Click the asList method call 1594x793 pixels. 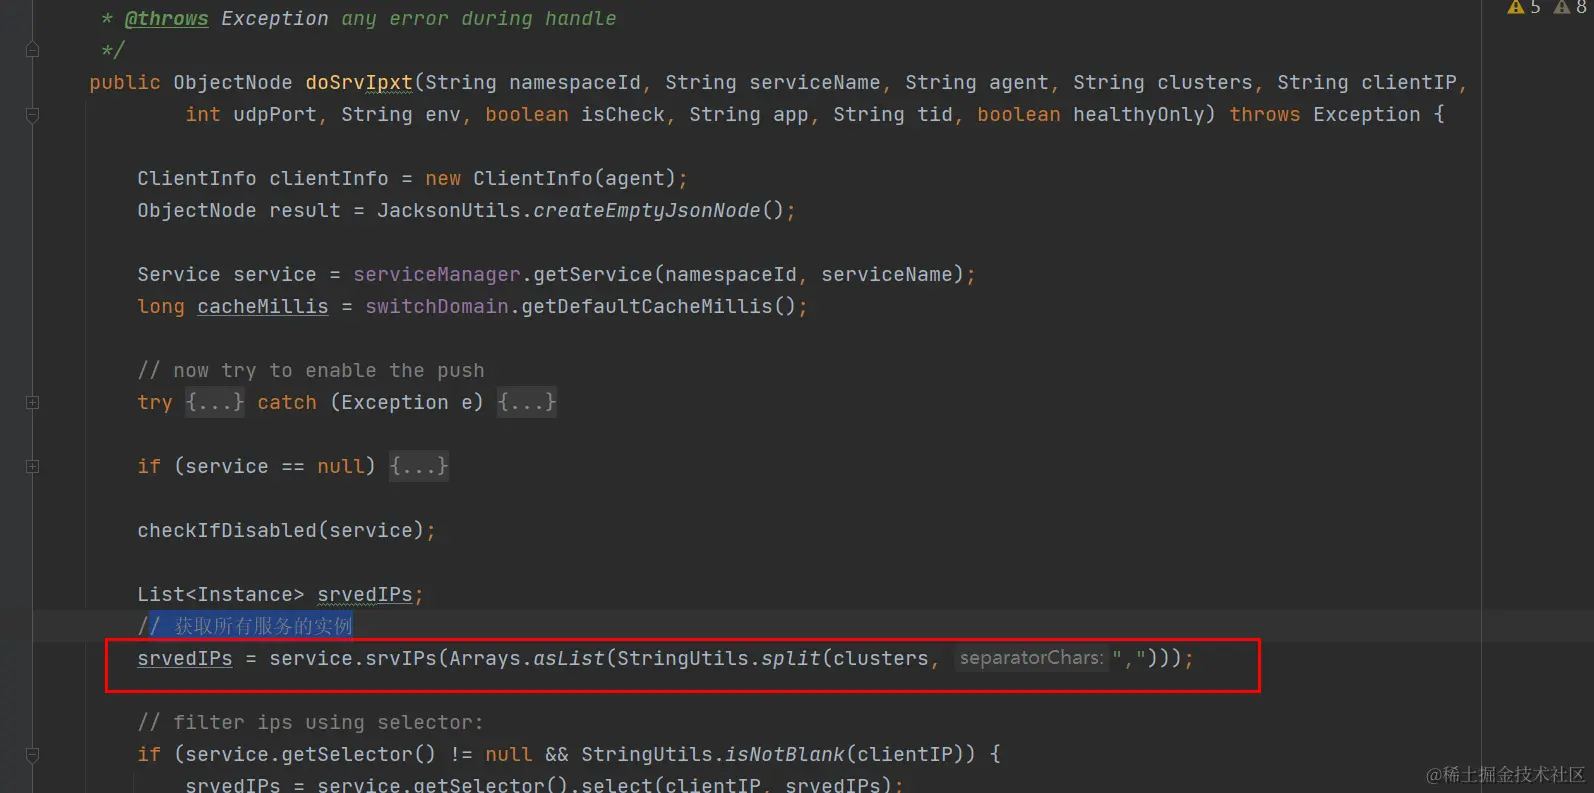tap(569, 659)
